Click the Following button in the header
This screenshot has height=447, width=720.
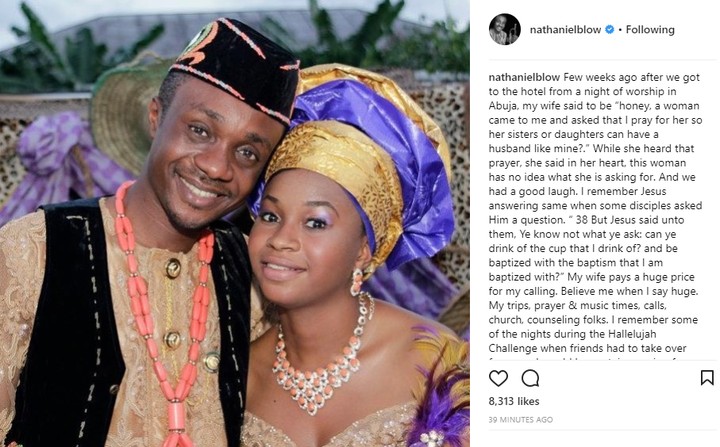click(650, 29)
